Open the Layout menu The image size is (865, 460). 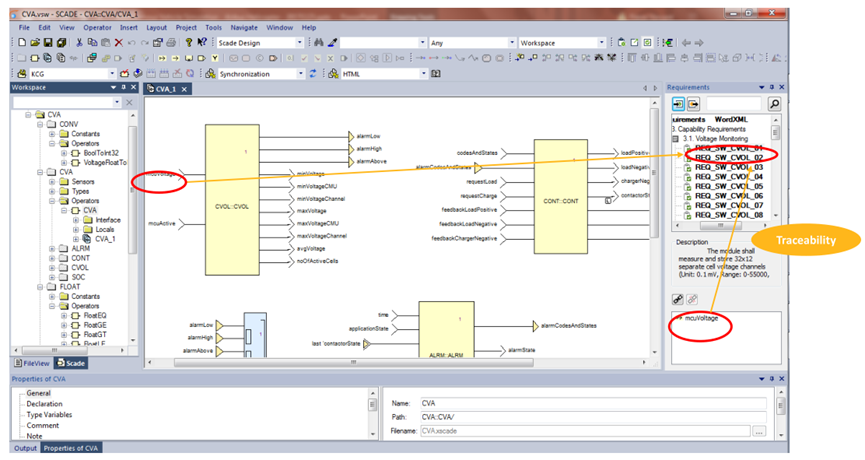pos(156,28)
